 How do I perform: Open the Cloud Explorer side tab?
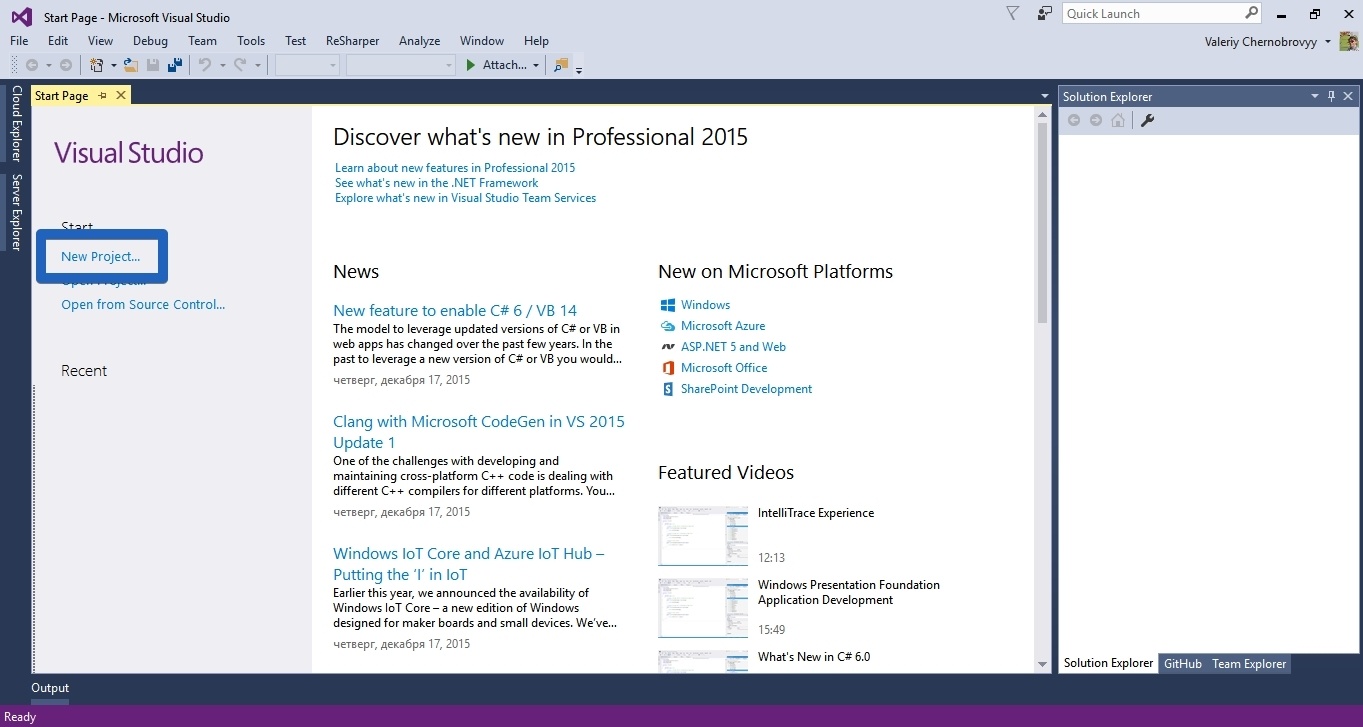tap(16, 124)
